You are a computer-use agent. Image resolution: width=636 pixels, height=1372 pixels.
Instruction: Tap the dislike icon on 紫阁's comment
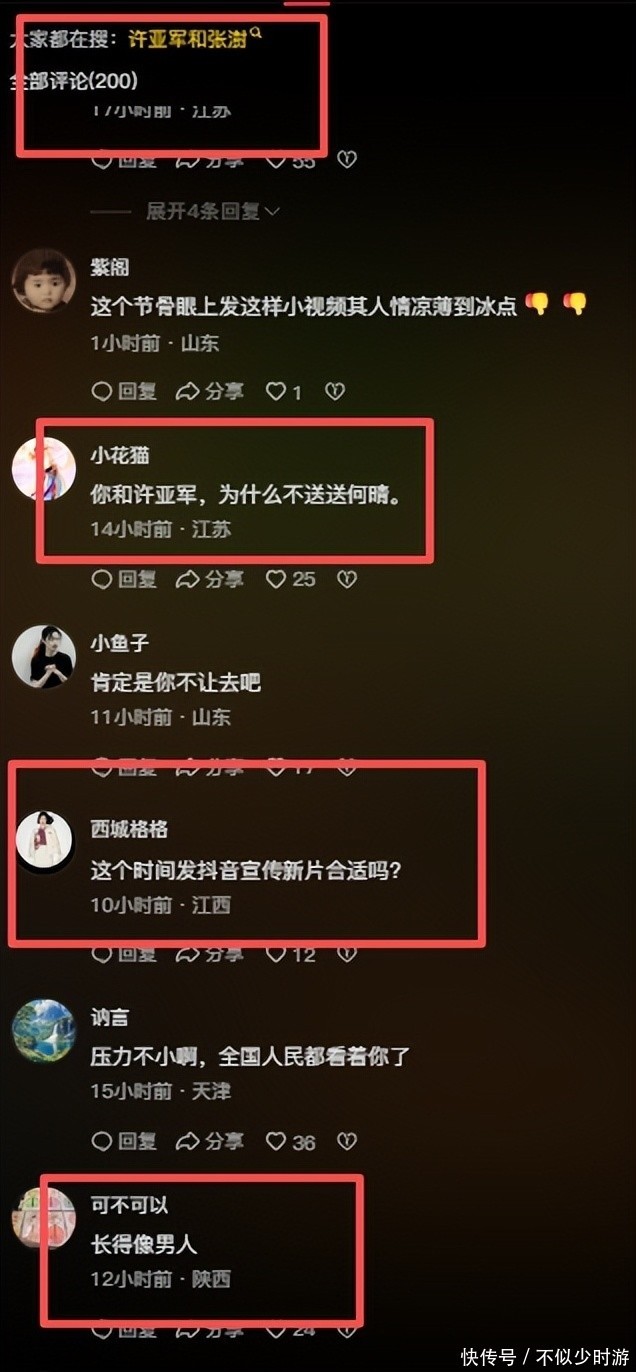[x=335, y=392]
